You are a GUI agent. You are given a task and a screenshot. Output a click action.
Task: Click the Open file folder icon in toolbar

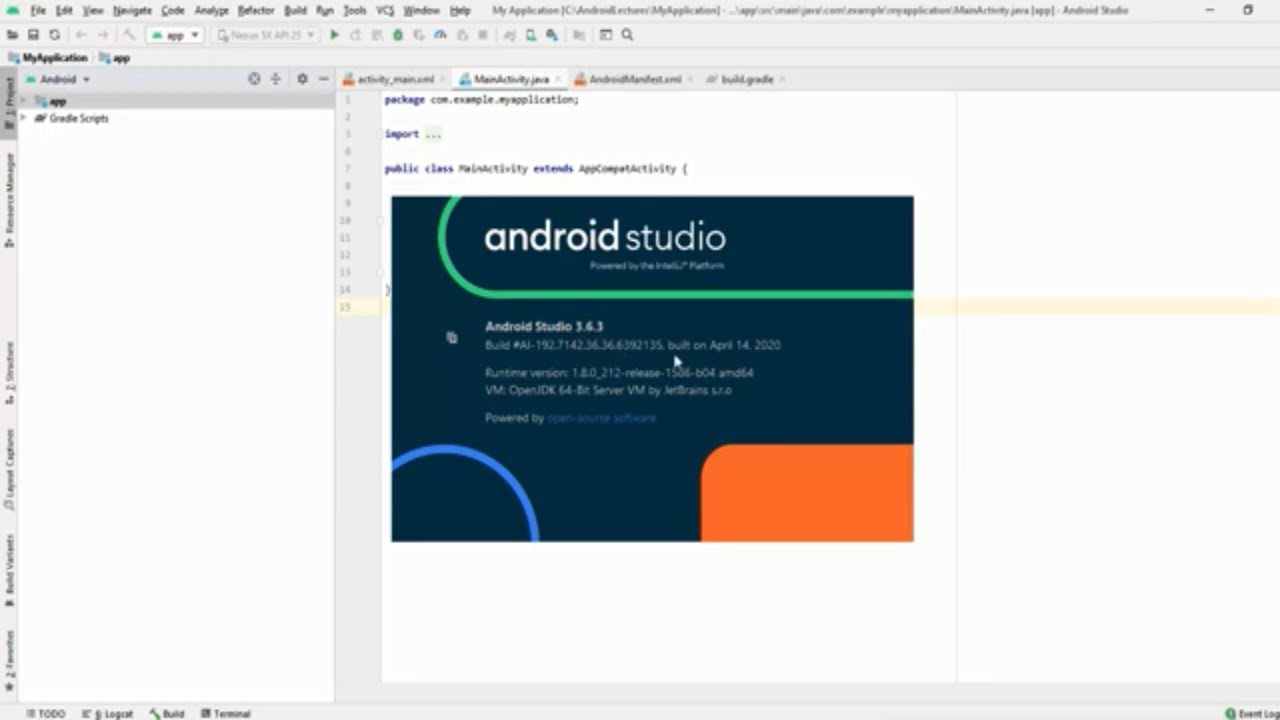click(x=12, y=35)
